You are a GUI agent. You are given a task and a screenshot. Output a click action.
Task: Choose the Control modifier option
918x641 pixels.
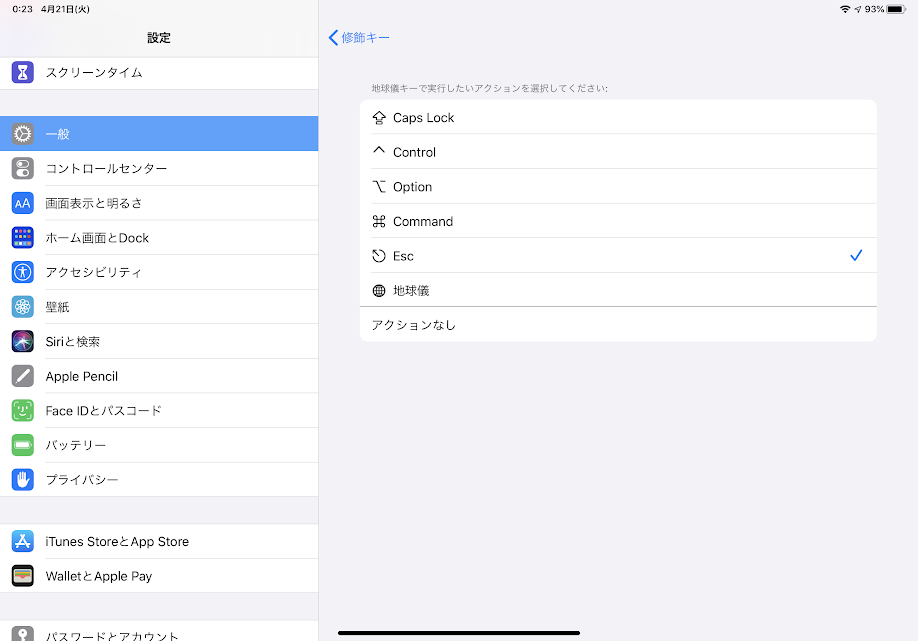618,152
